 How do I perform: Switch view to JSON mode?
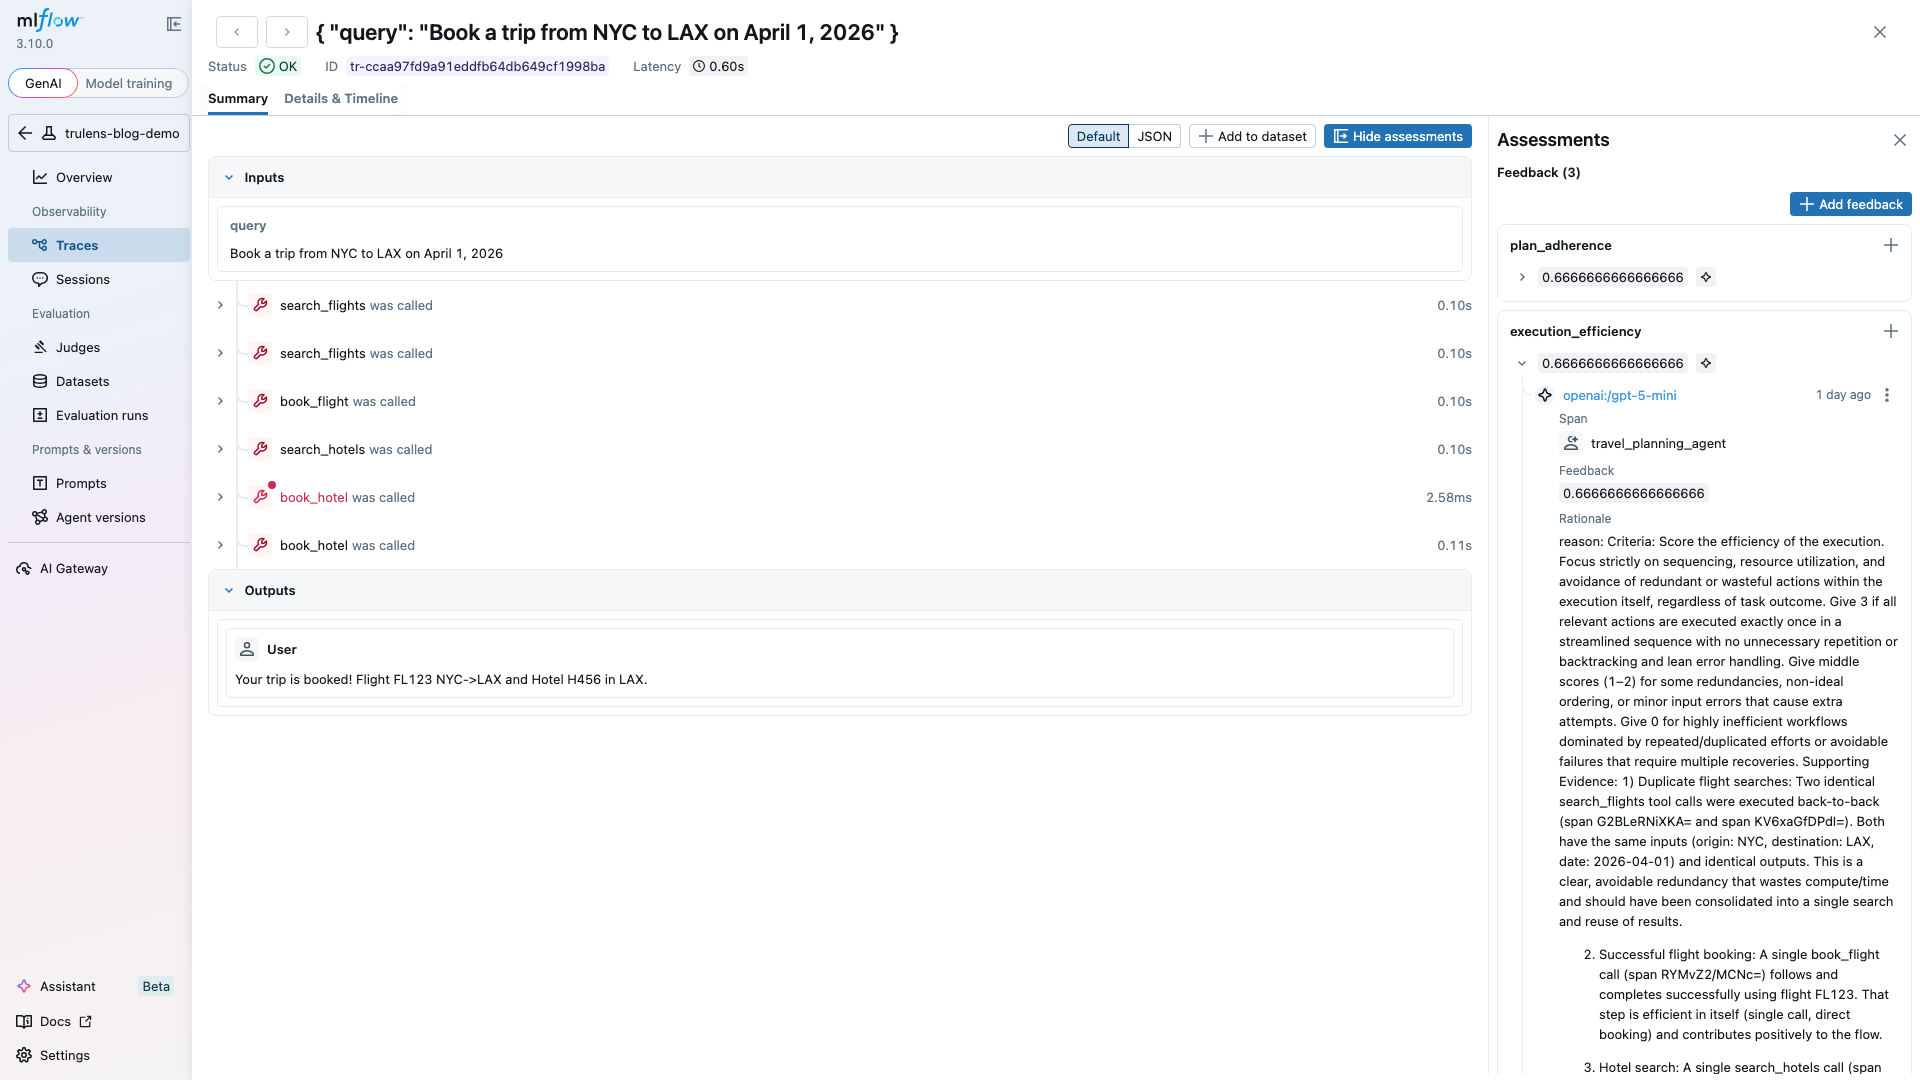(1154, 136)
